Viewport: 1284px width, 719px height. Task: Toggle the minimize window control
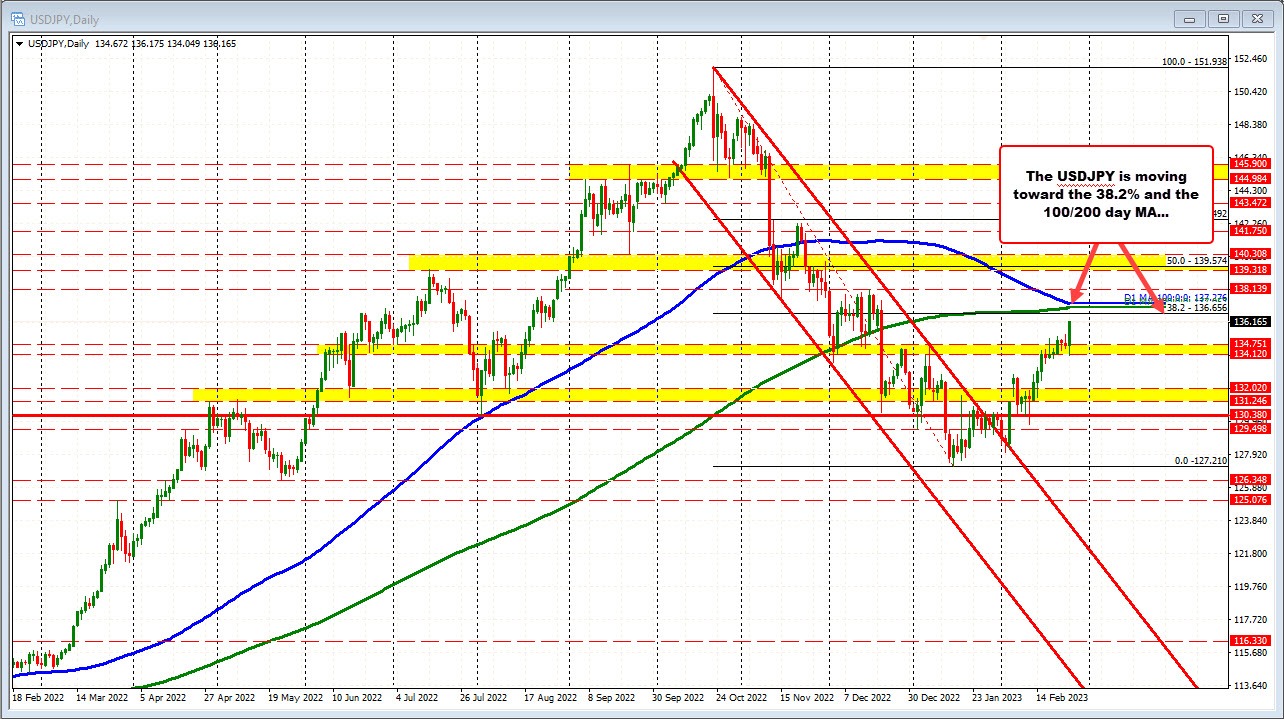[x=1189, y=19]
